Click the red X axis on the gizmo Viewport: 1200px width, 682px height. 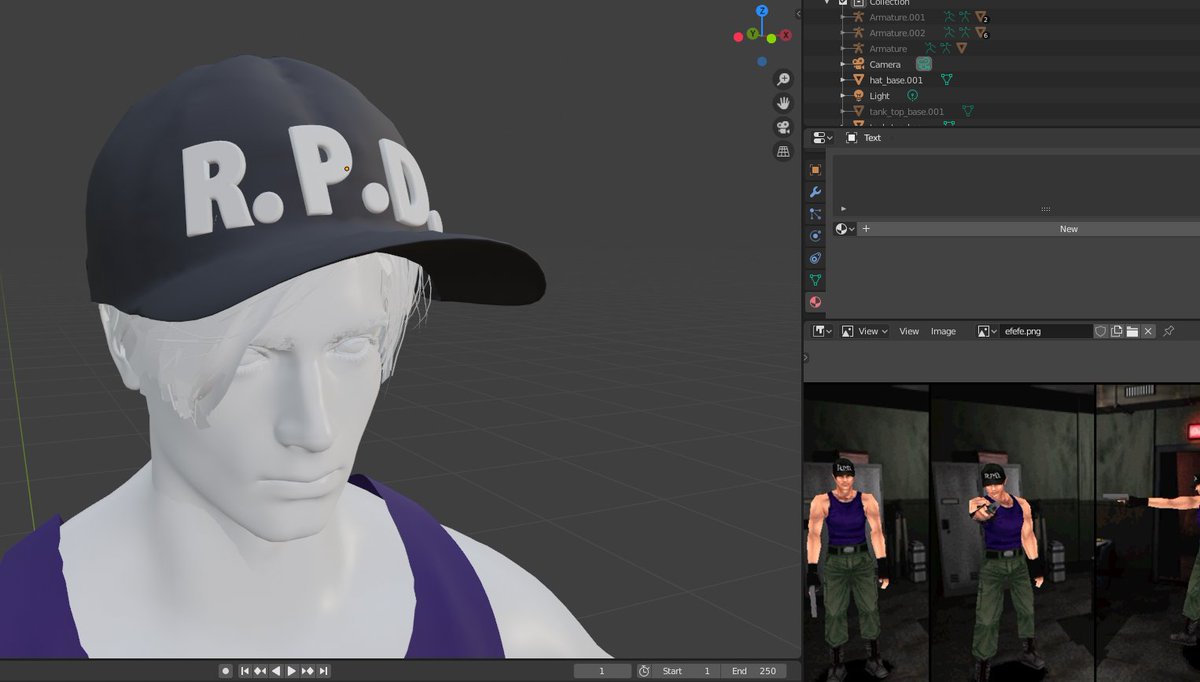pos(785,36)
